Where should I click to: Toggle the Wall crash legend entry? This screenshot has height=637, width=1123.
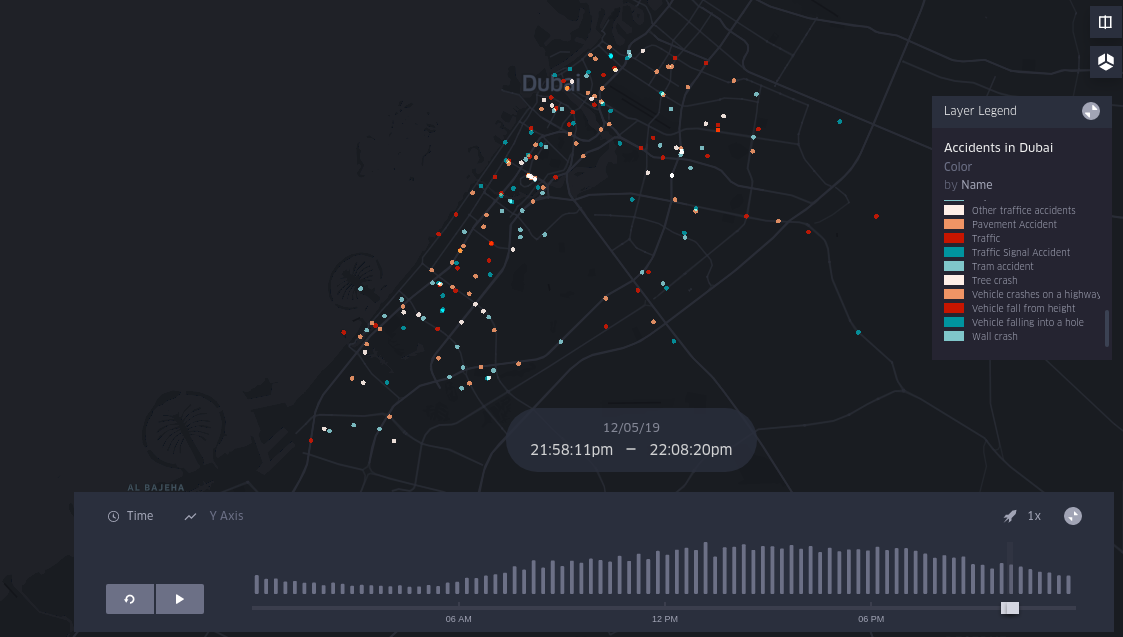coord(953,336)
